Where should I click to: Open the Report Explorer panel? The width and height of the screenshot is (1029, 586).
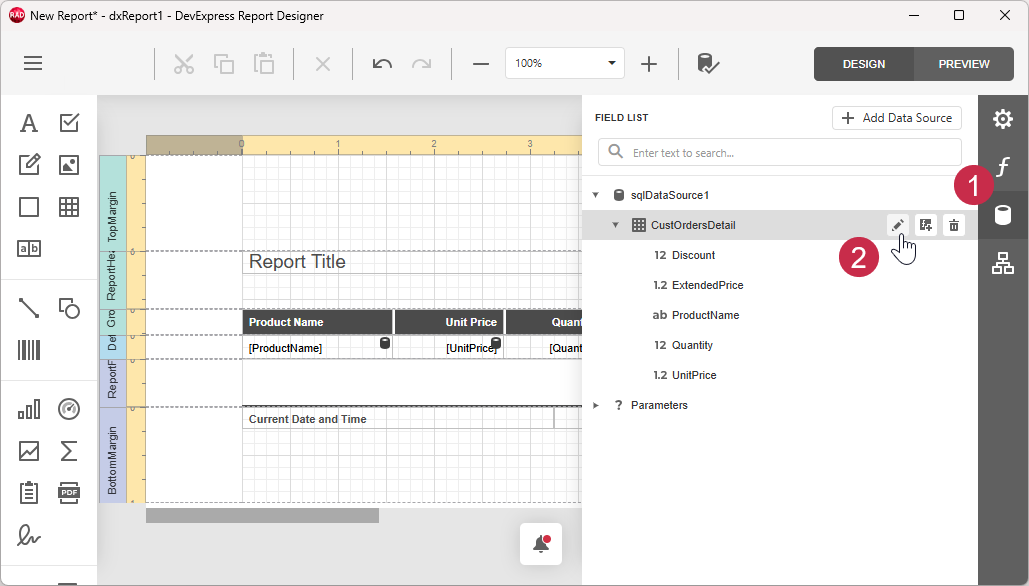coord(1003,263)
